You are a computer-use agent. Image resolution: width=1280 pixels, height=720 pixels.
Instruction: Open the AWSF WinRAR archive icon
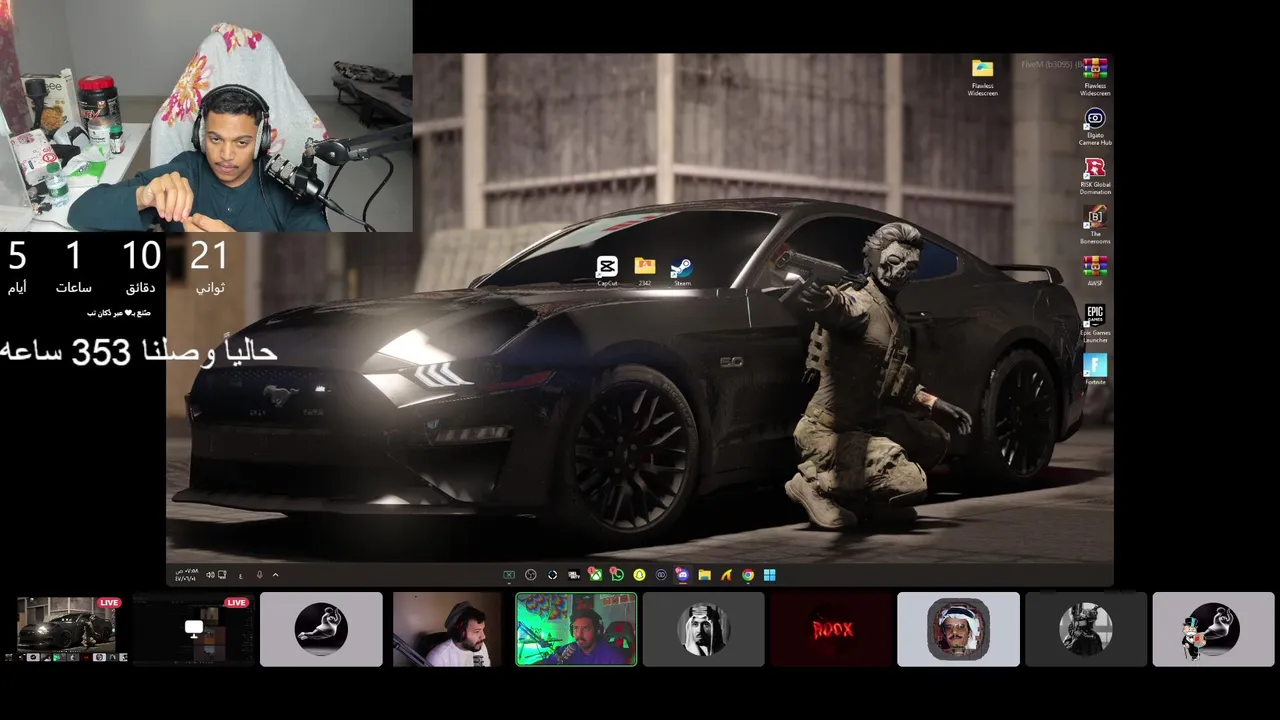(x=1095, y=271)
